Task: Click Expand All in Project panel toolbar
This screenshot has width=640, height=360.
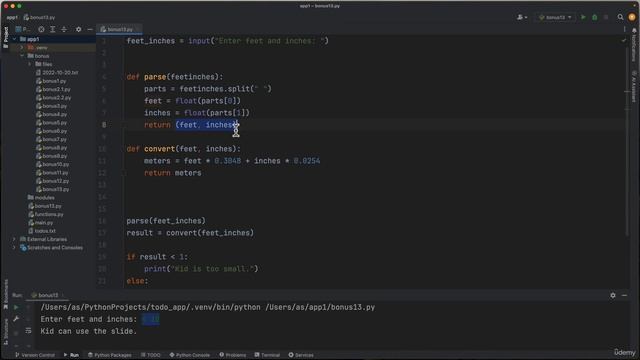Action: [x=53, y=29]
